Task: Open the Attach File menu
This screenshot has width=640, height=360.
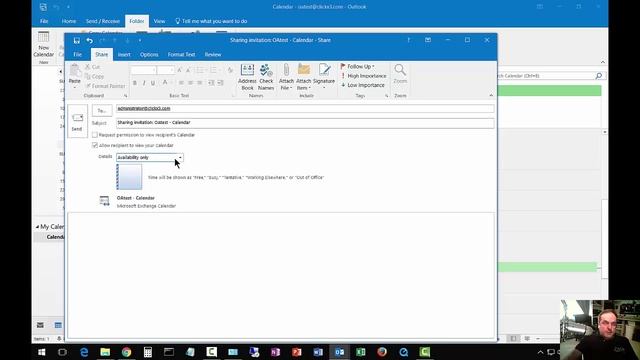Action: [x=286, y=77]
